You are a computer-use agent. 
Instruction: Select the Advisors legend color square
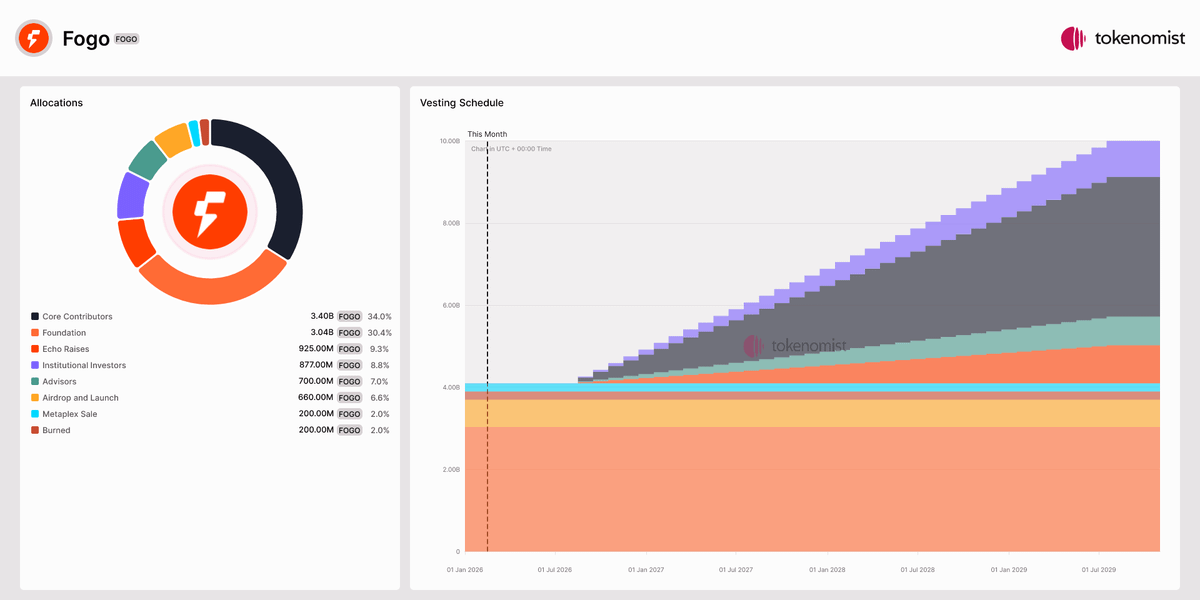[35, 381]
